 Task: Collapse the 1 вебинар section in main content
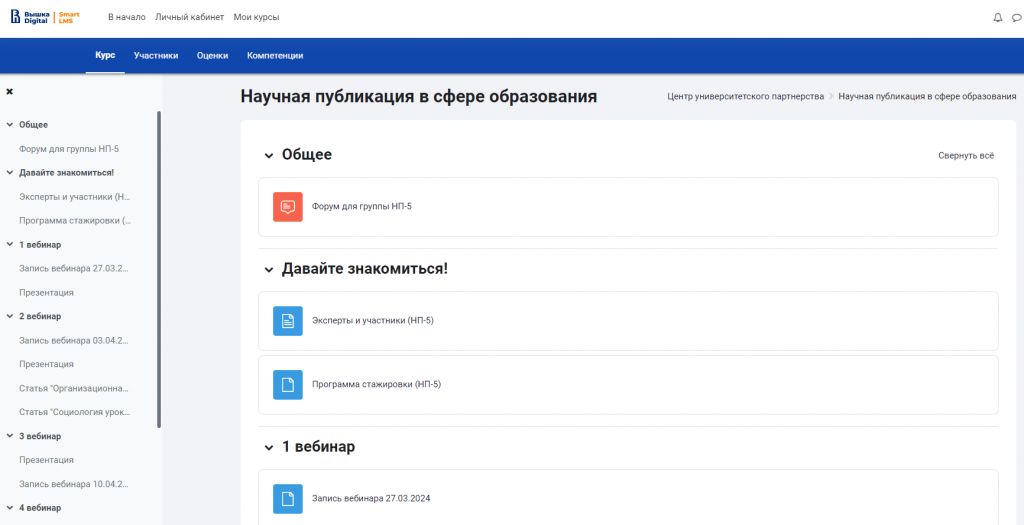[x=268, y=447]
